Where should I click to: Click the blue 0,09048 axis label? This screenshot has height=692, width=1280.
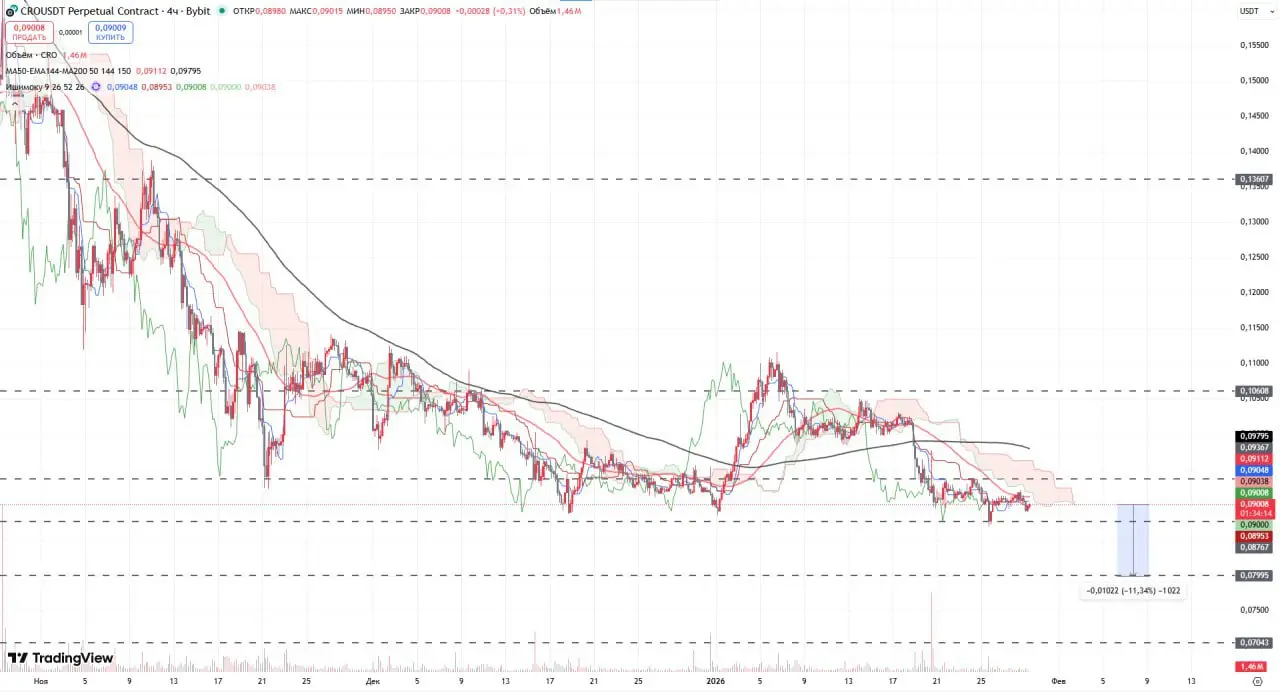pyautogui.click(x=1254, y=470)
